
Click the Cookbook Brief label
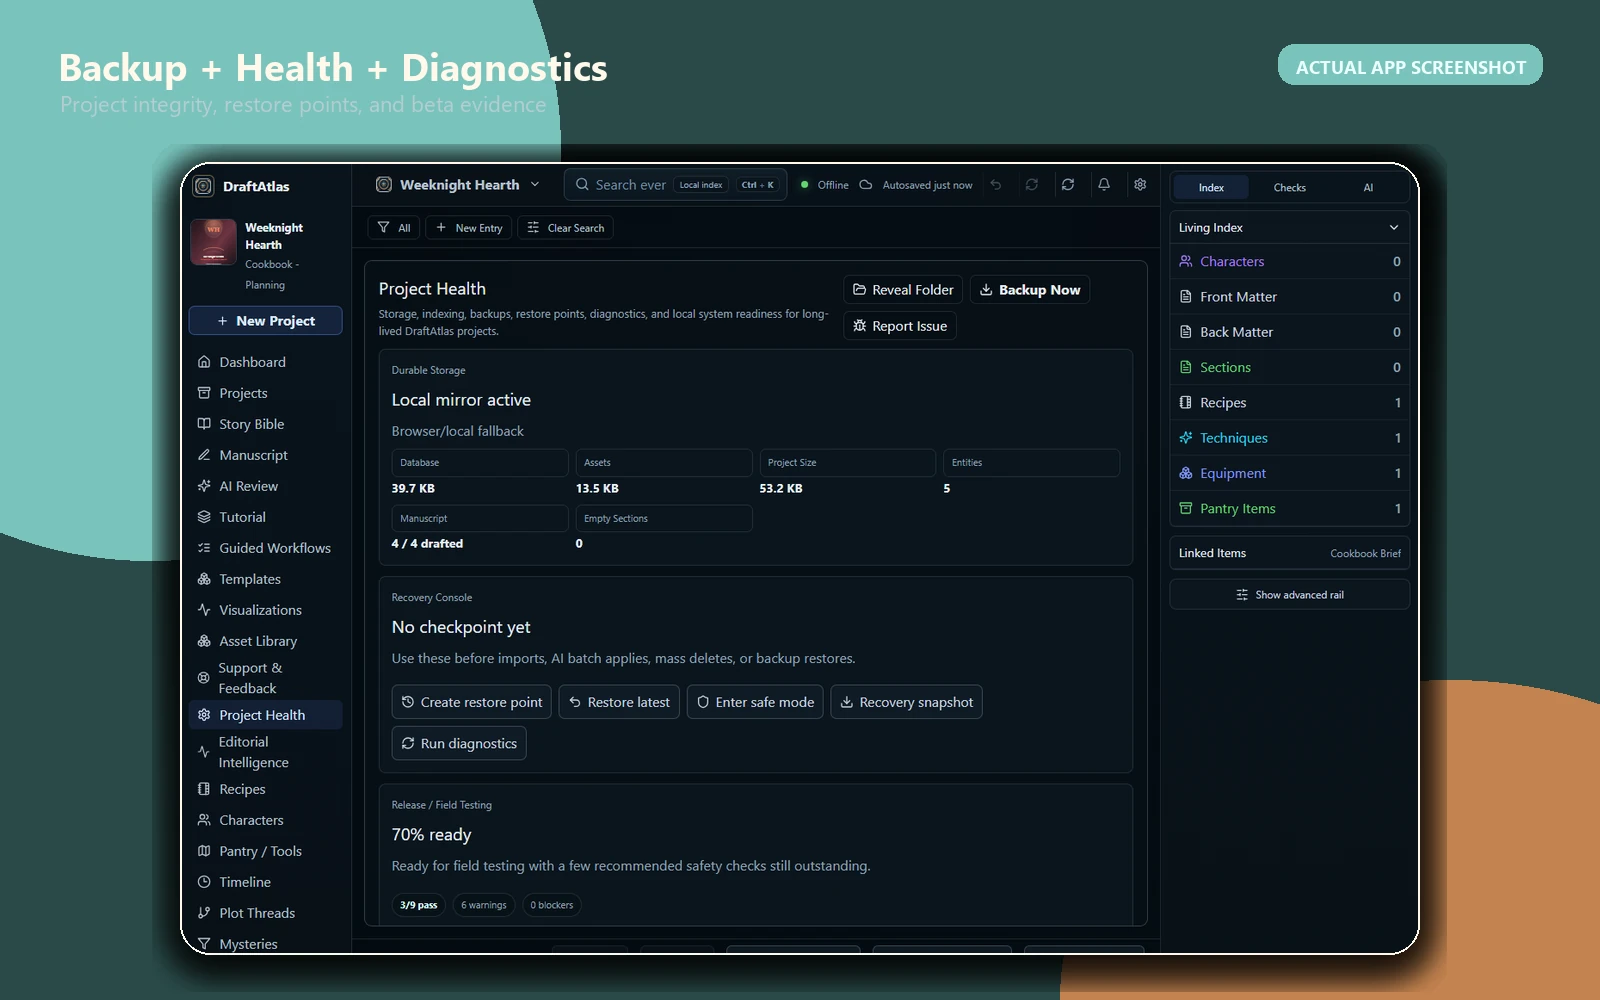click(x=1365, y=554)
